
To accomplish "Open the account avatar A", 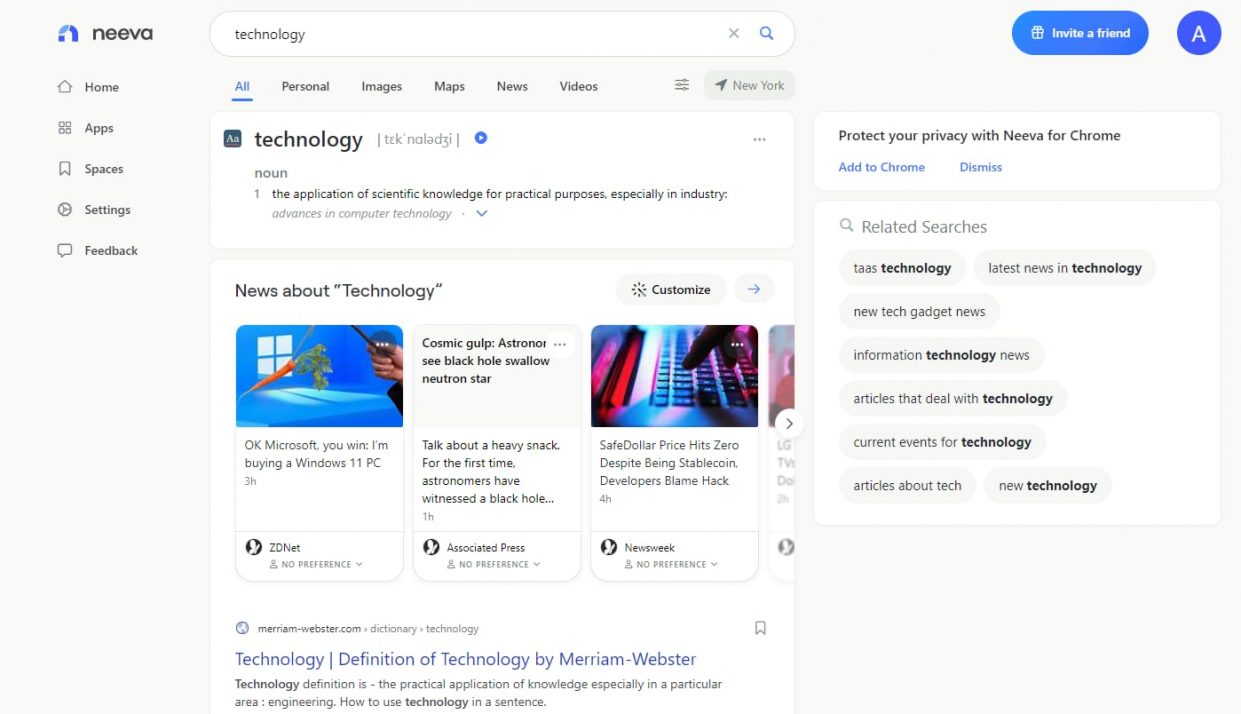I will point(1199,34).
